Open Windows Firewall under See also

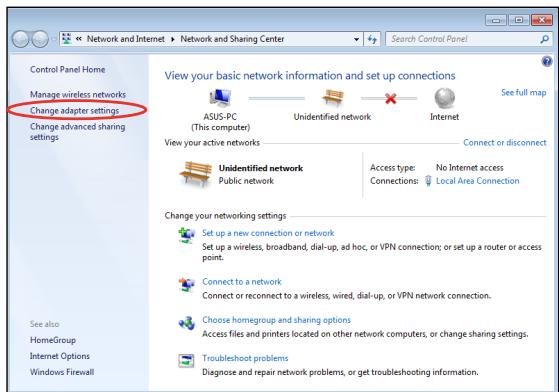[62, 372]
